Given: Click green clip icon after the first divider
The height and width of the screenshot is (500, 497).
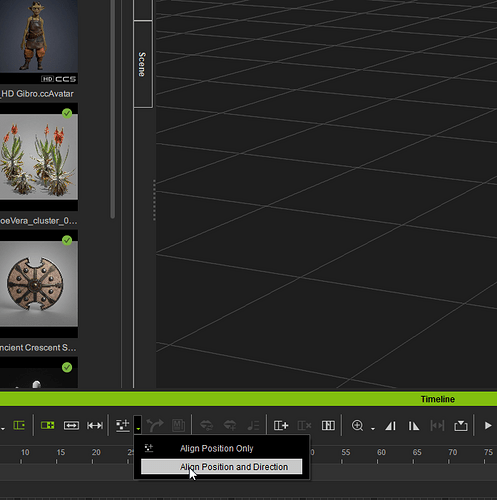Looking at the screenshot, I should (47, 425).
